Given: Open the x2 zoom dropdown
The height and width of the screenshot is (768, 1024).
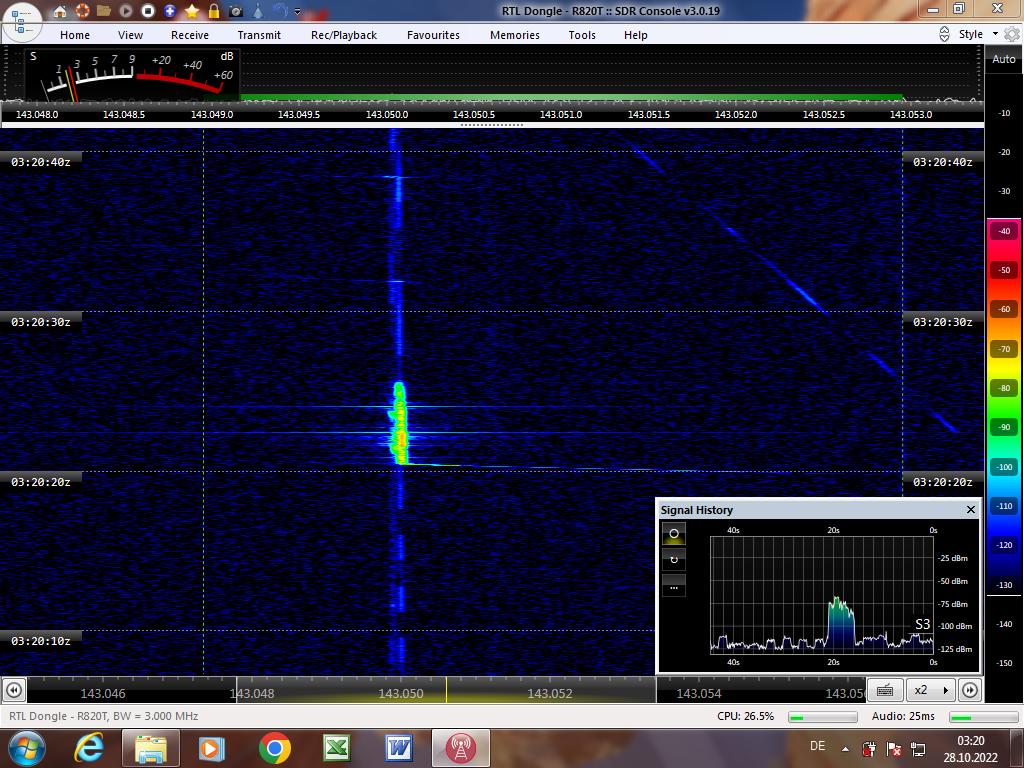Looking at the screenshot, I should (930, 690).
